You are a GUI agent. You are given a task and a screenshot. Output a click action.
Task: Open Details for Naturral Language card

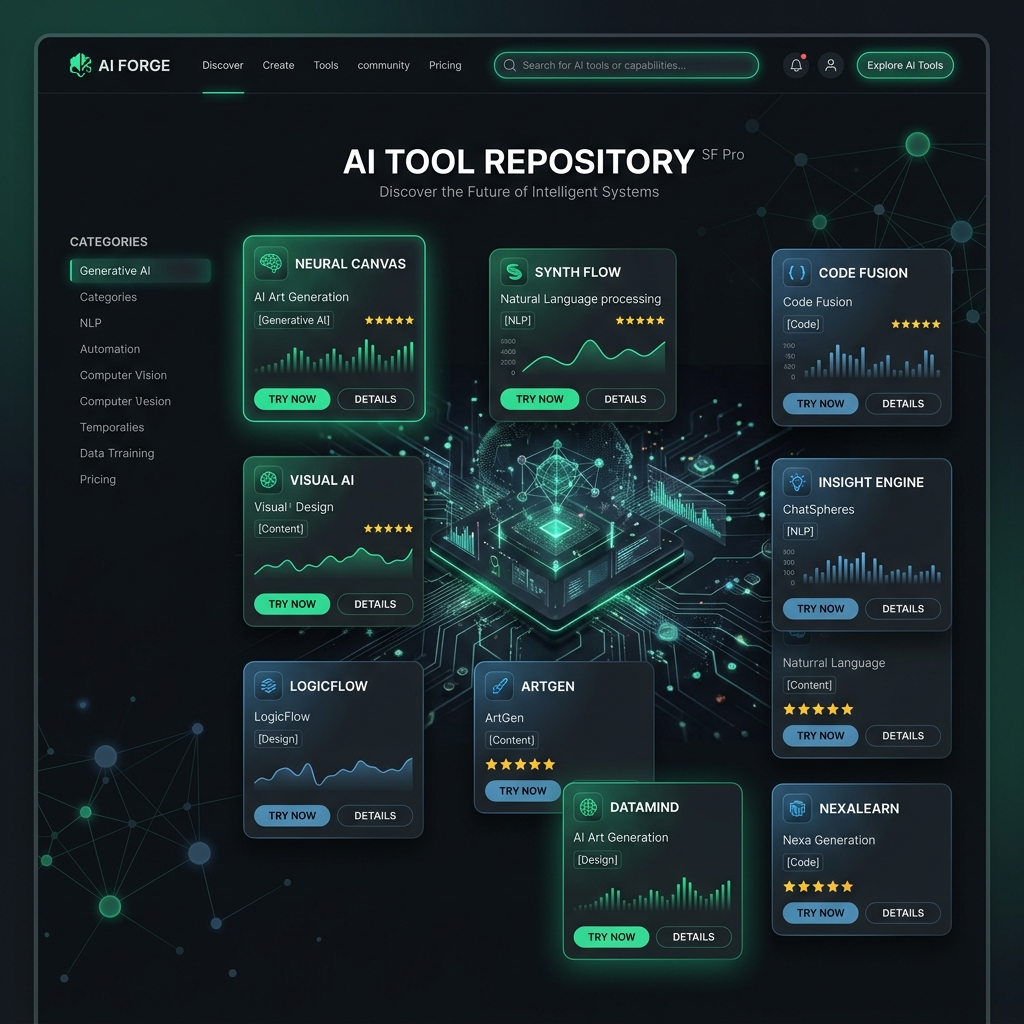(x=903, y=735)
